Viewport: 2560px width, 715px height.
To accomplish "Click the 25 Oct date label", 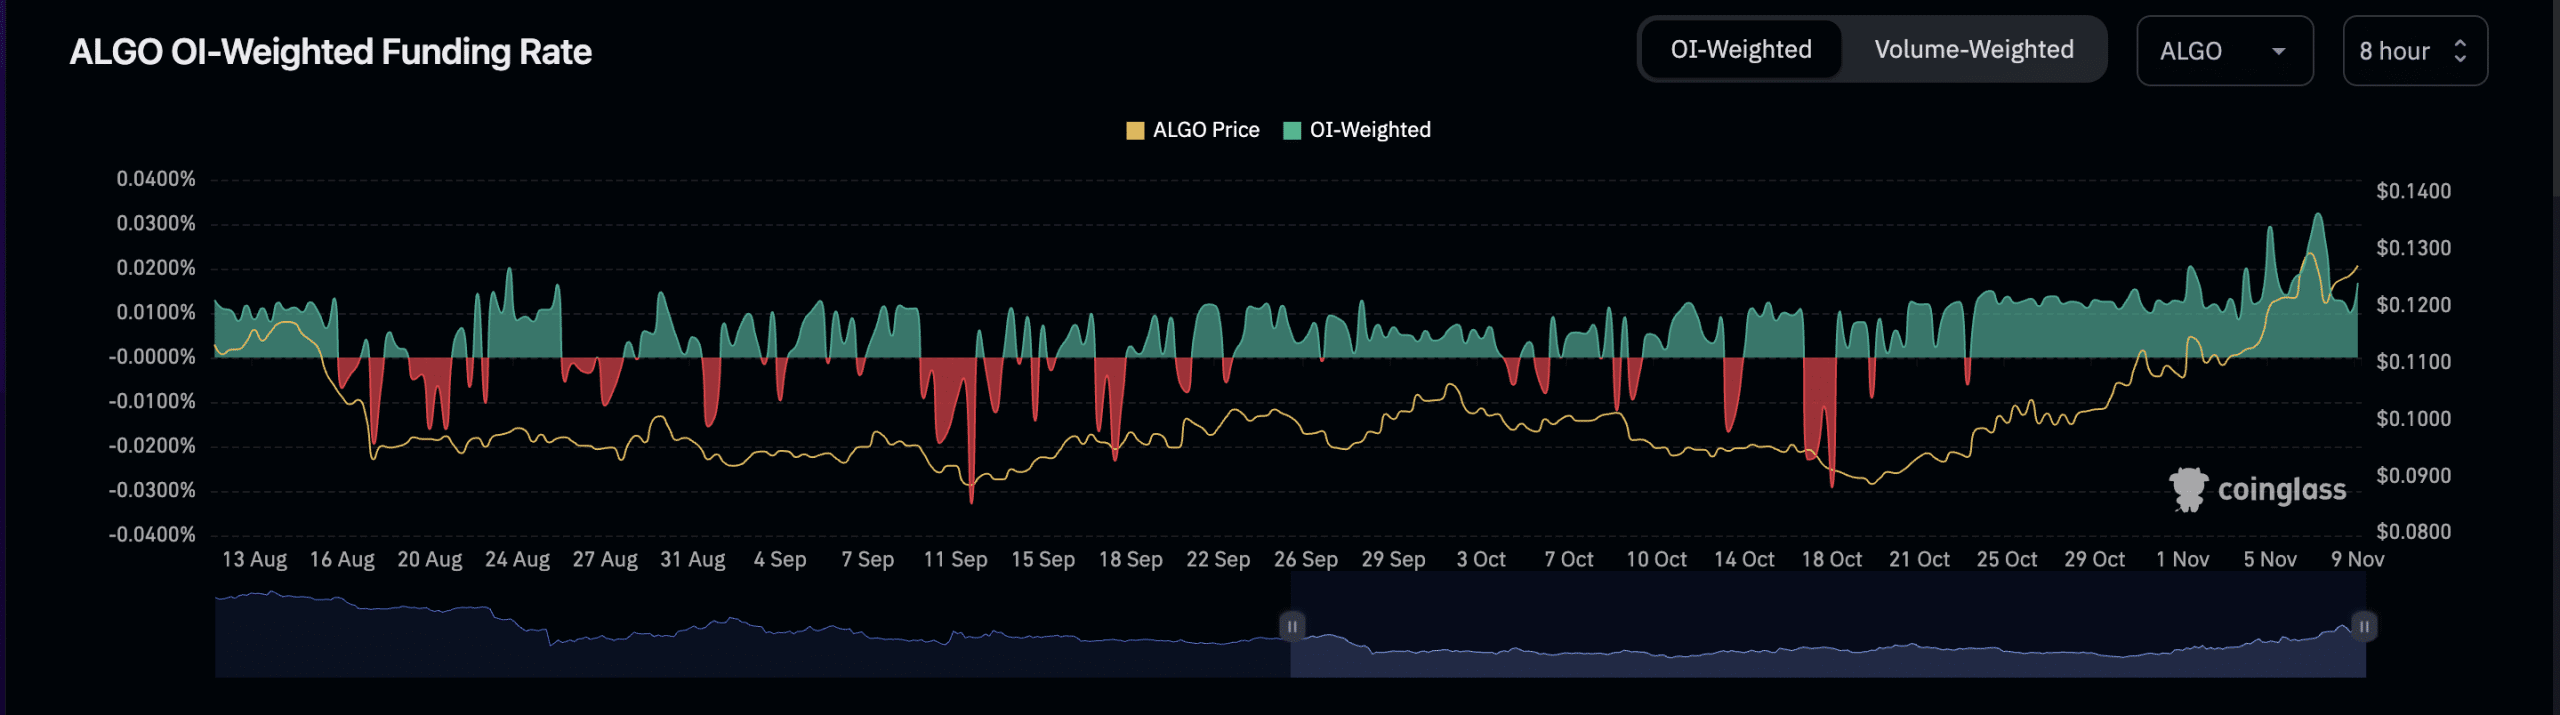I will point(2007,560).
